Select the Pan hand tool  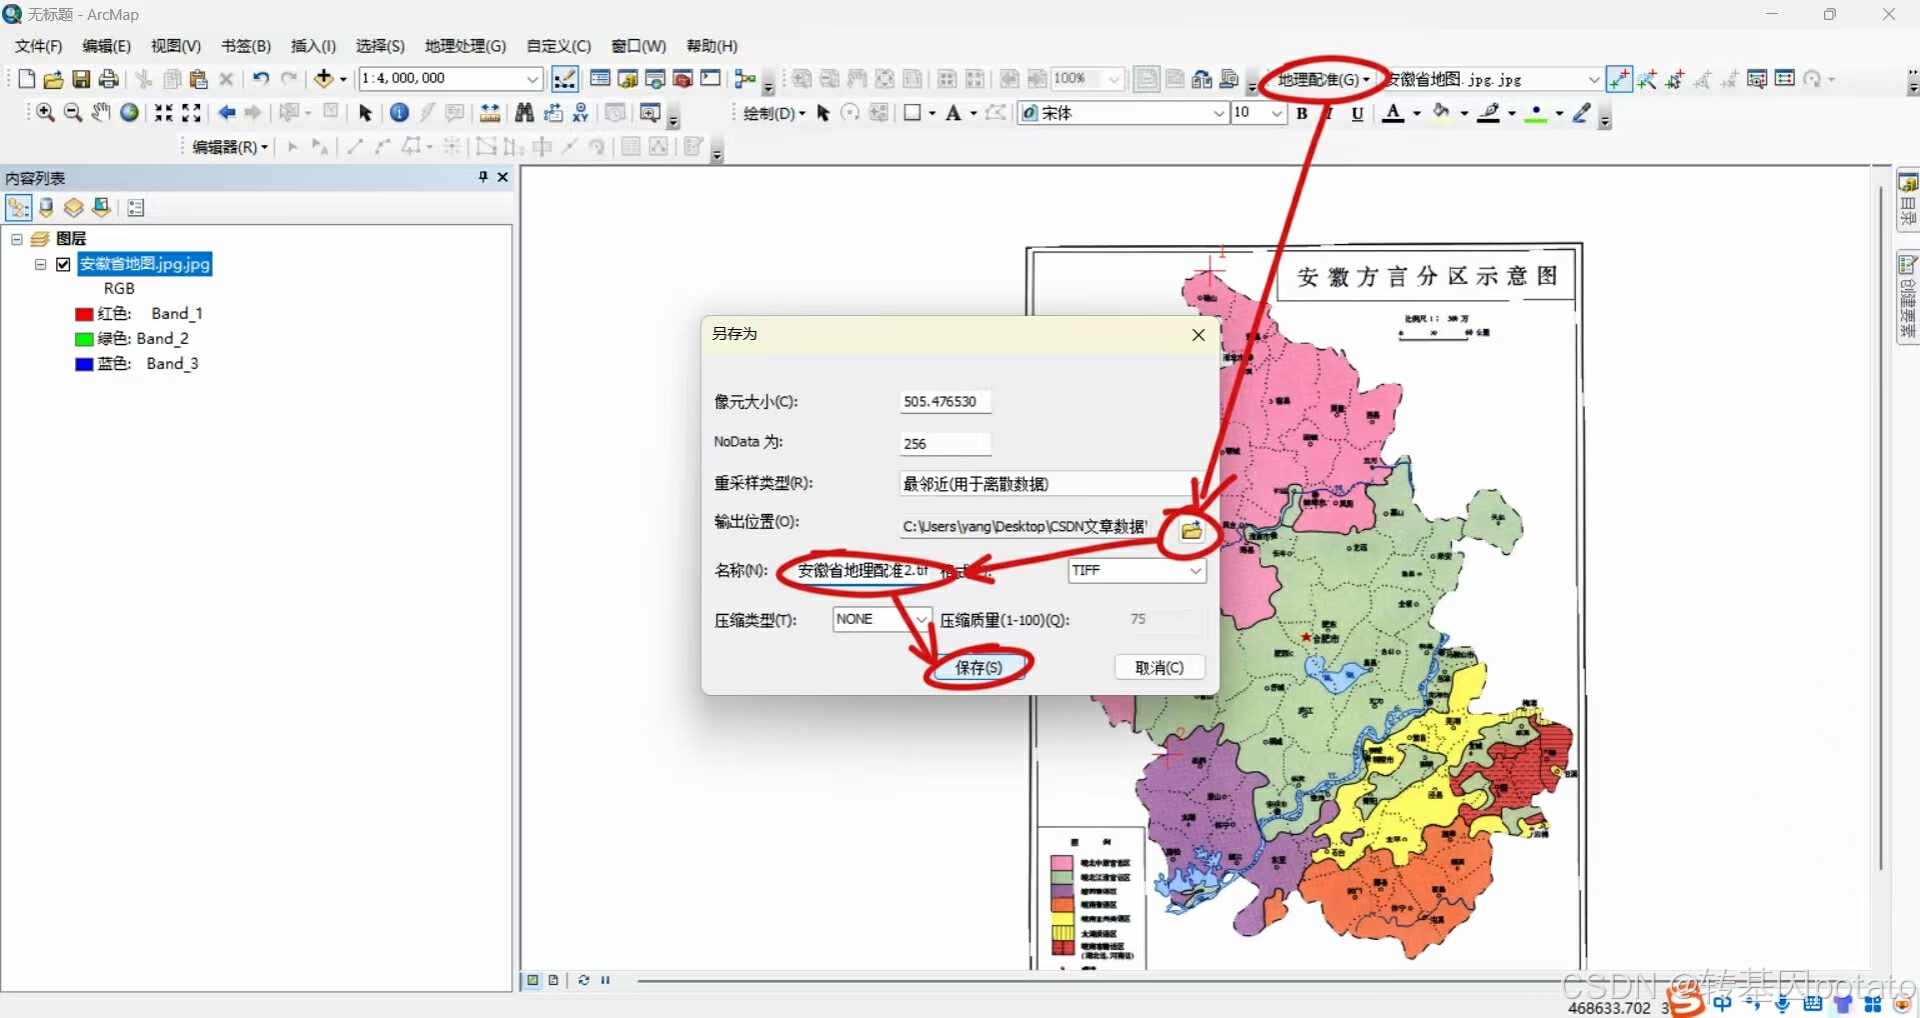click(x=101, y=113)
